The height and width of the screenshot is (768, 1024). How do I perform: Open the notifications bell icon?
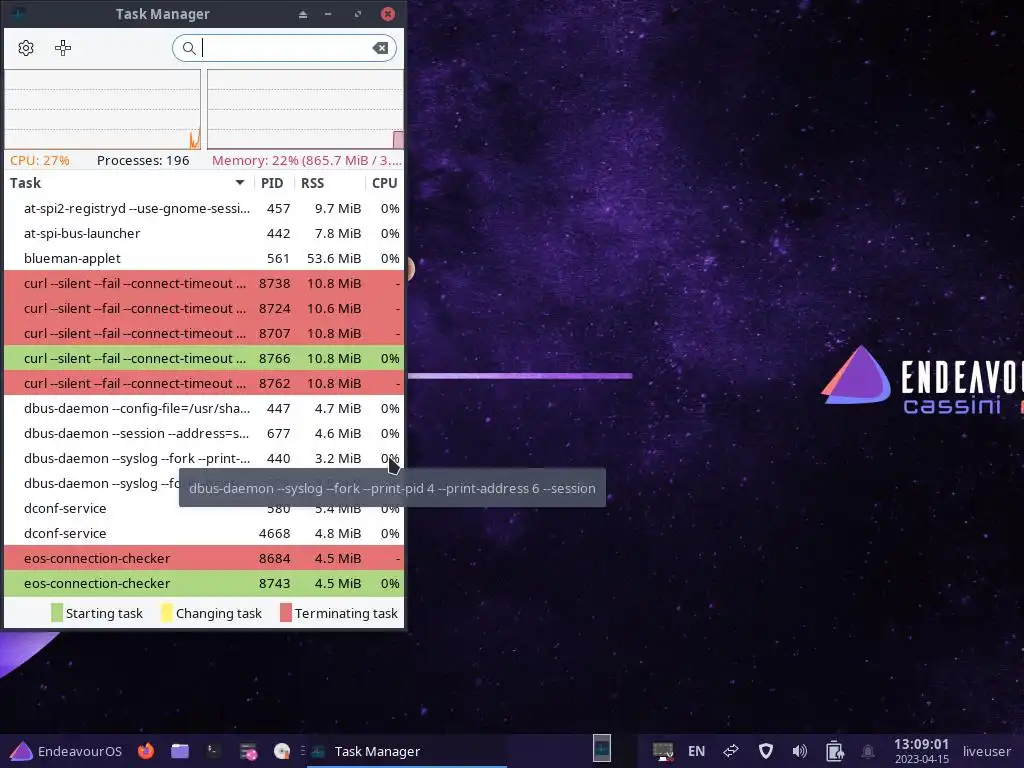click(x=868, y=752)
